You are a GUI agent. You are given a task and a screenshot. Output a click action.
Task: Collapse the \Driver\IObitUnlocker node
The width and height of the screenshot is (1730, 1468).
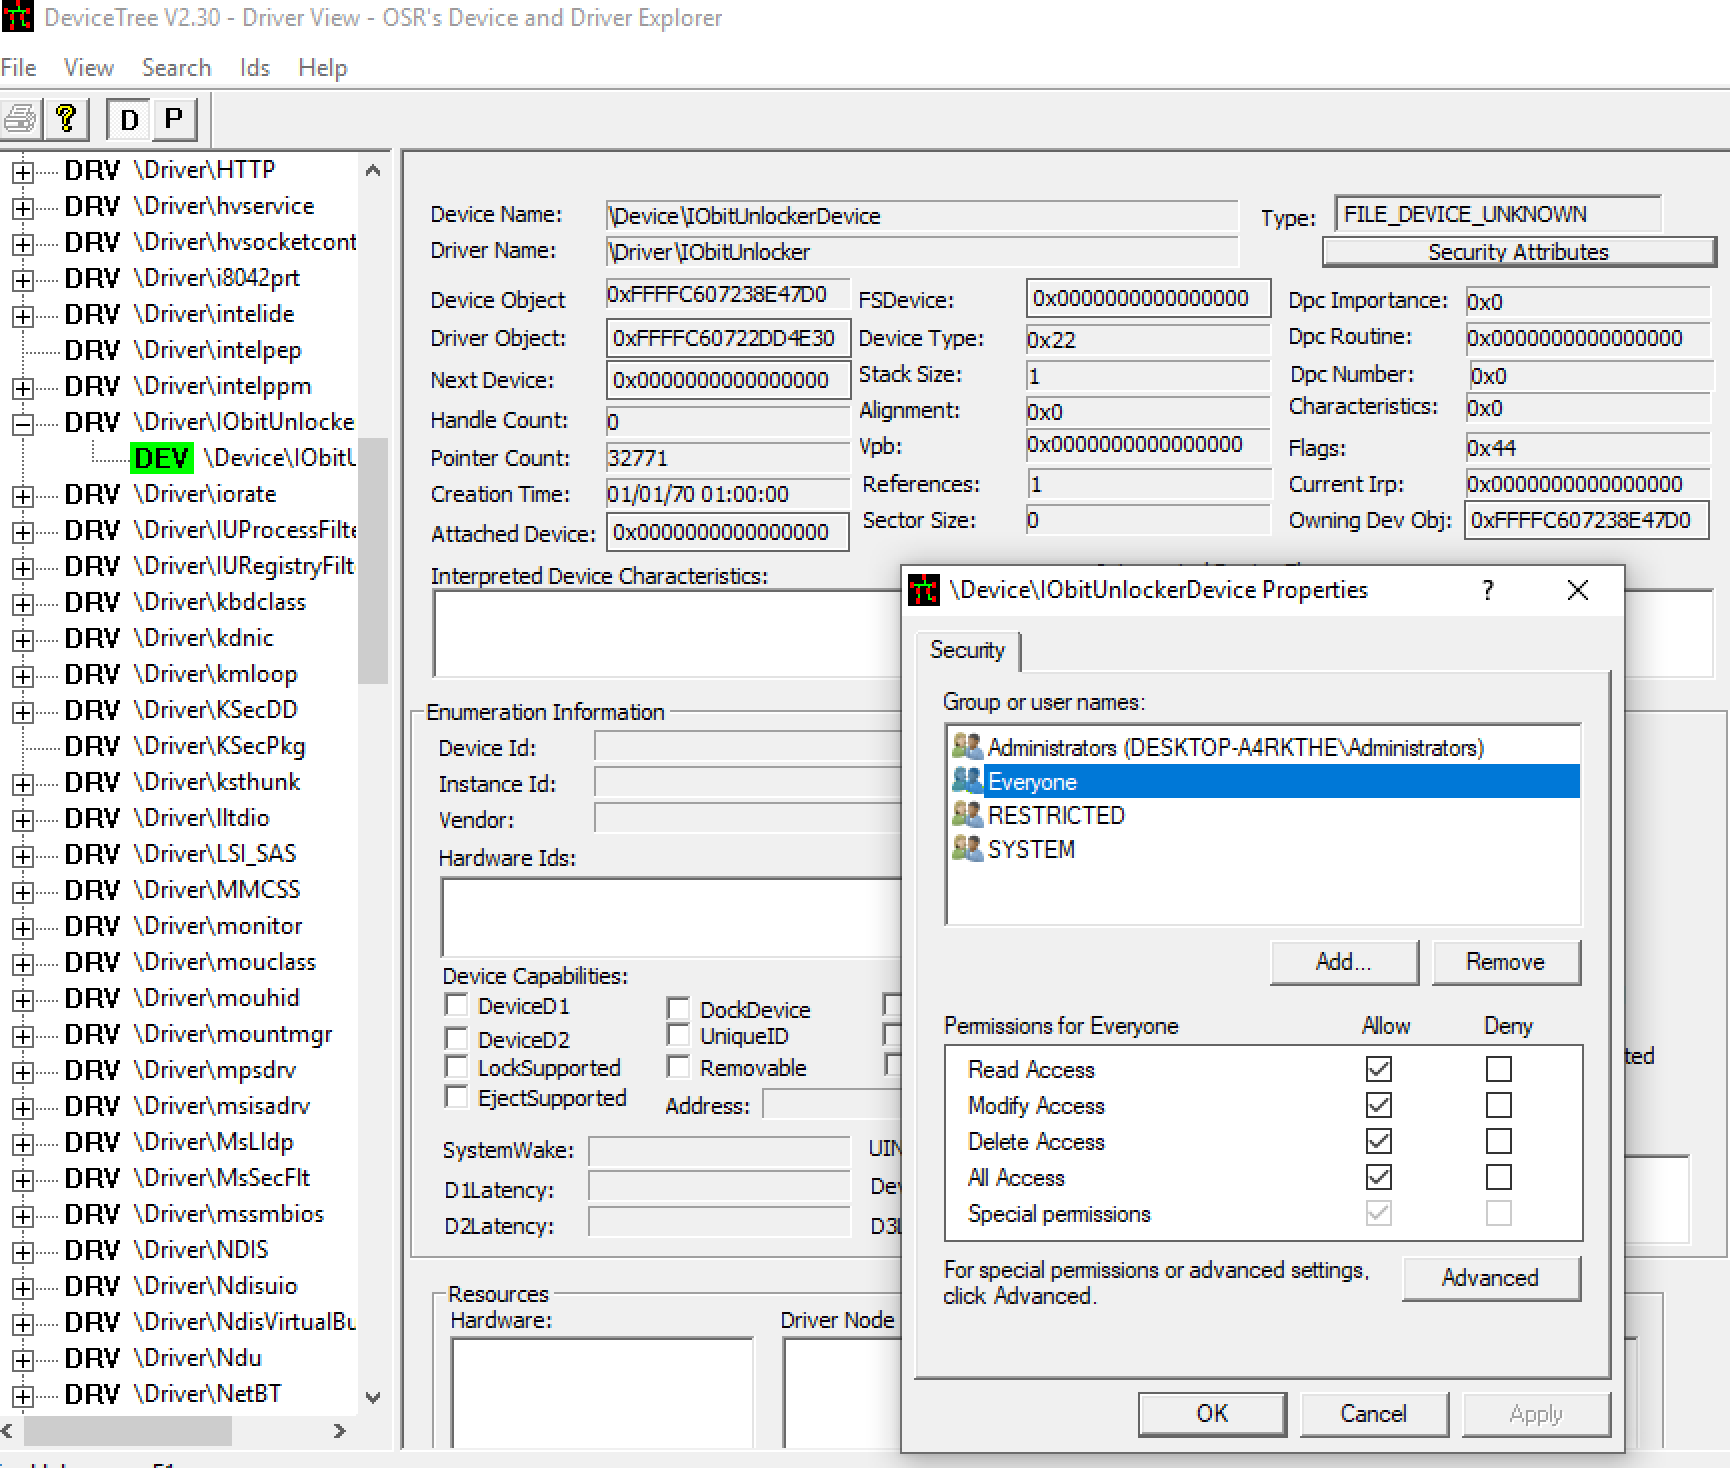coord(21,424)
